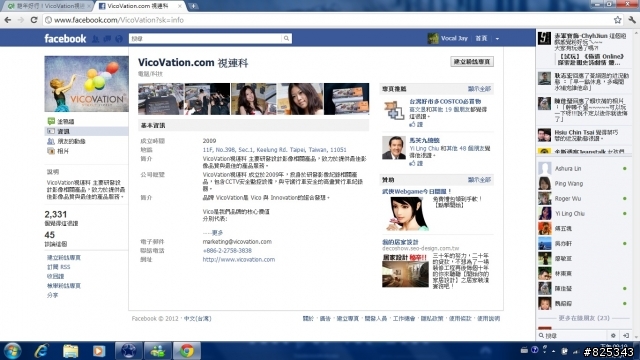This screenshot has width=640, height=360.
Task: Click the Facebook search field
Action: pos(205,38)
